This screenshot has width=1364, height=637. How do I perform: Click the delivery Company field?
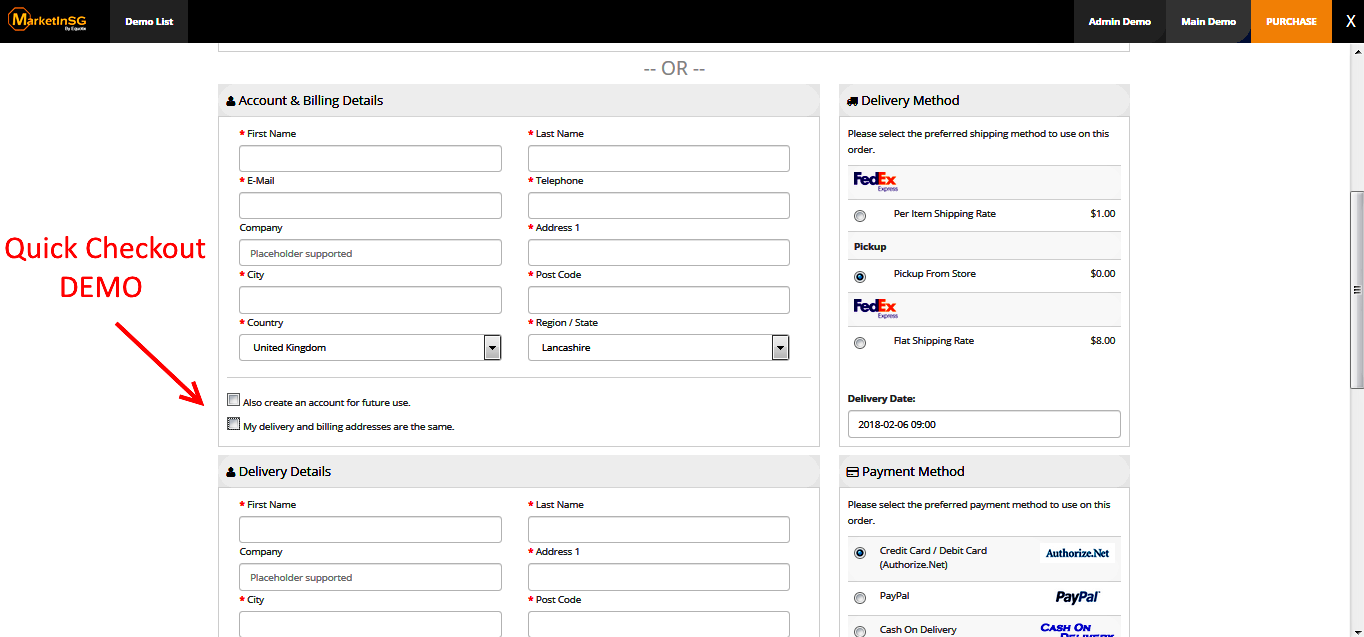(x=370, y=577)
